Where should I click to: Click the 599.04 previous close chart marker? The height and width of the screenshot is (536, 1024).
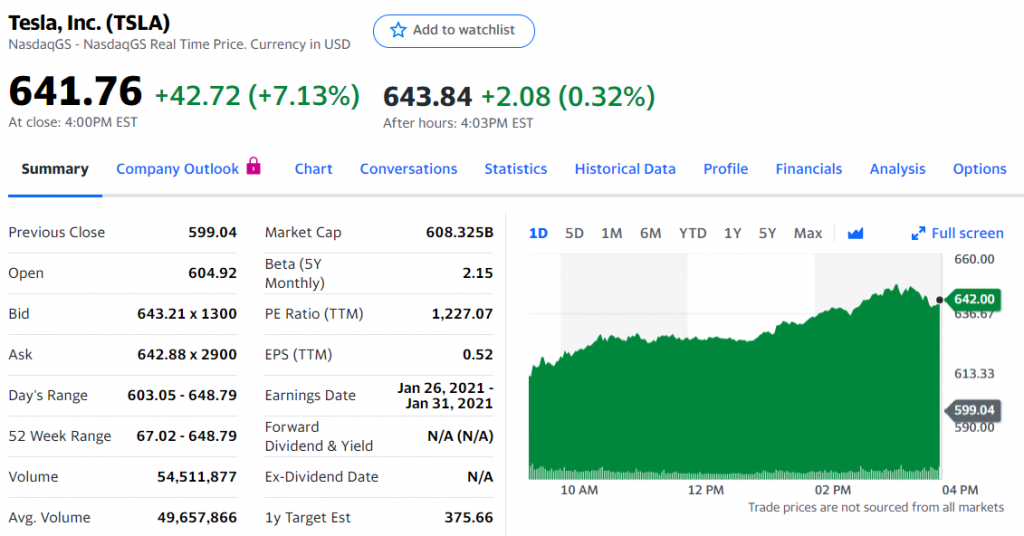pos(973,410)
